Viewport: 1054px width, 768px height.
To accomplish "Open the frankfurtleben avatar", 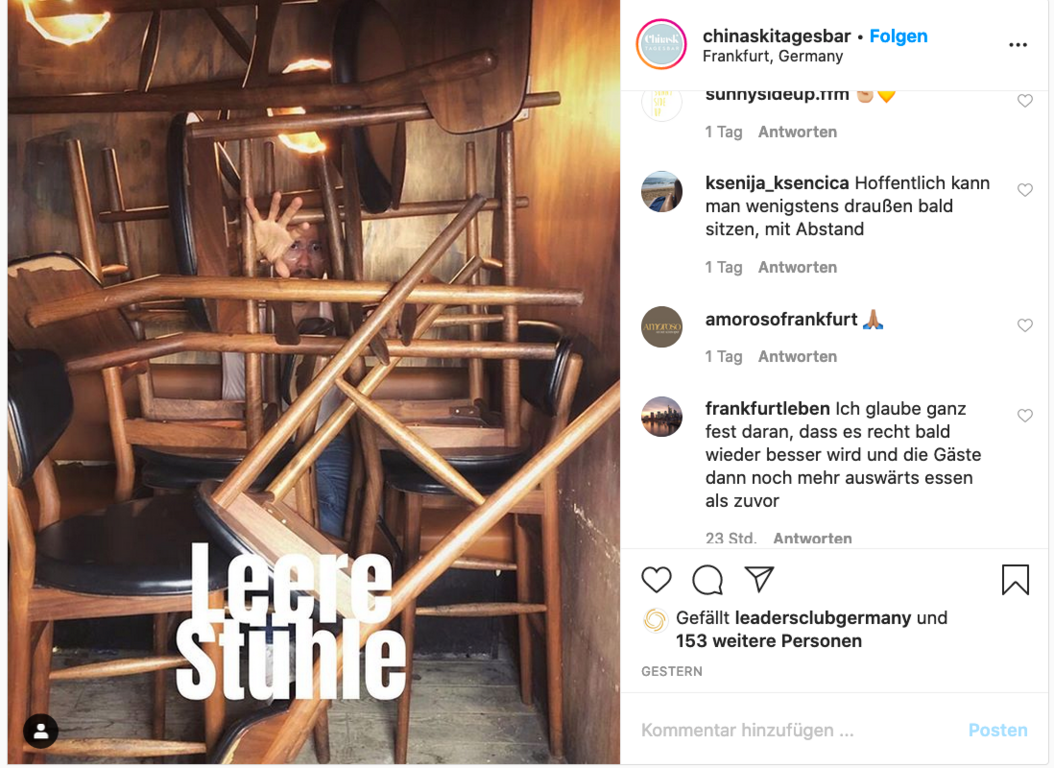I will tap(661, 417).
